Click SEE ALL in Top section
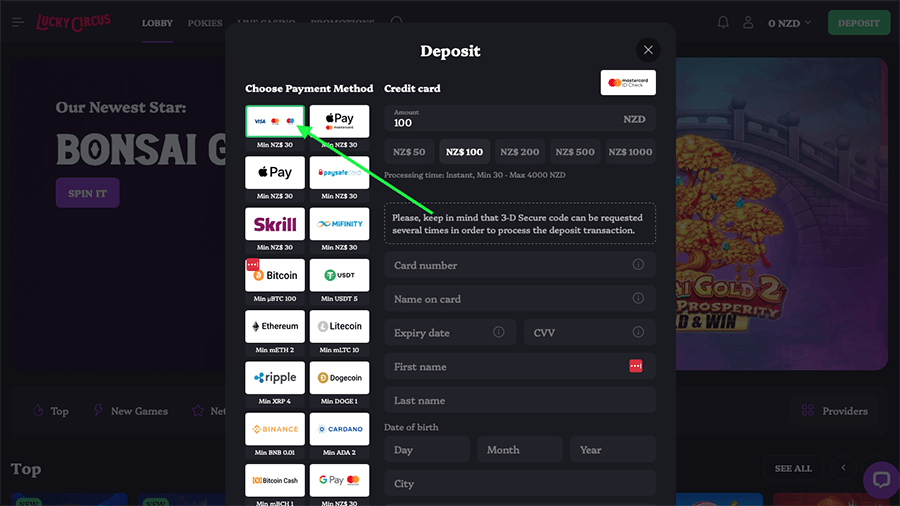 793,468
